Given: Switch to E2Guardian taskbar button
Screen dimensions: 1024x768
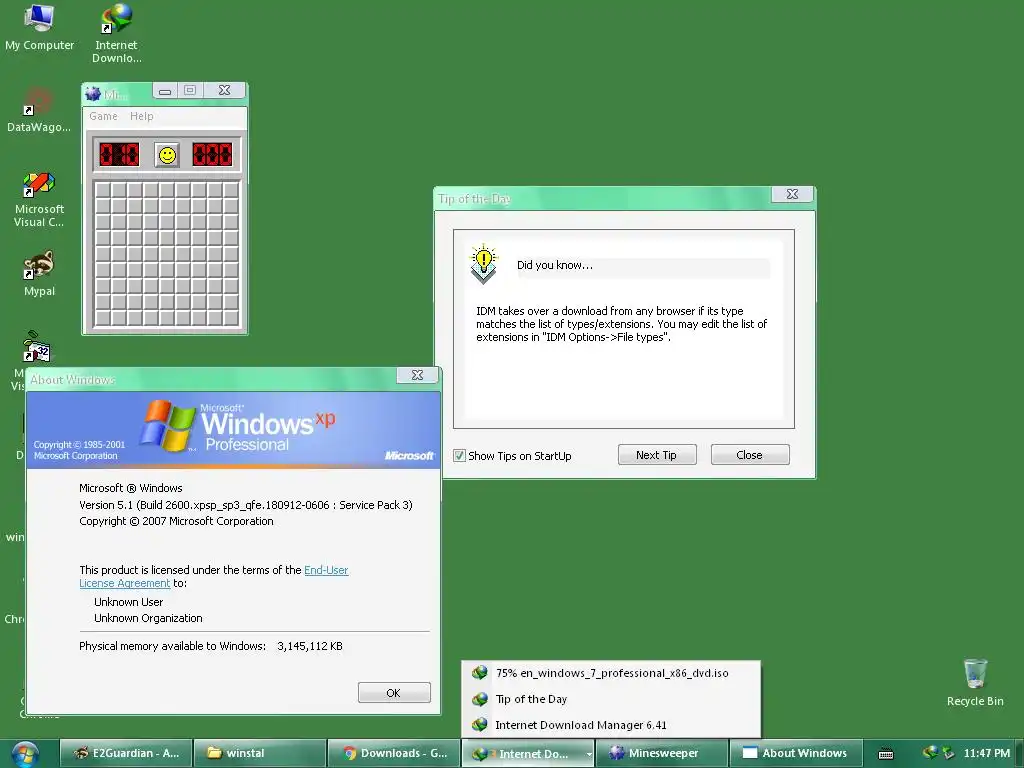Looking at the screenshot, I should click(126, 754).
